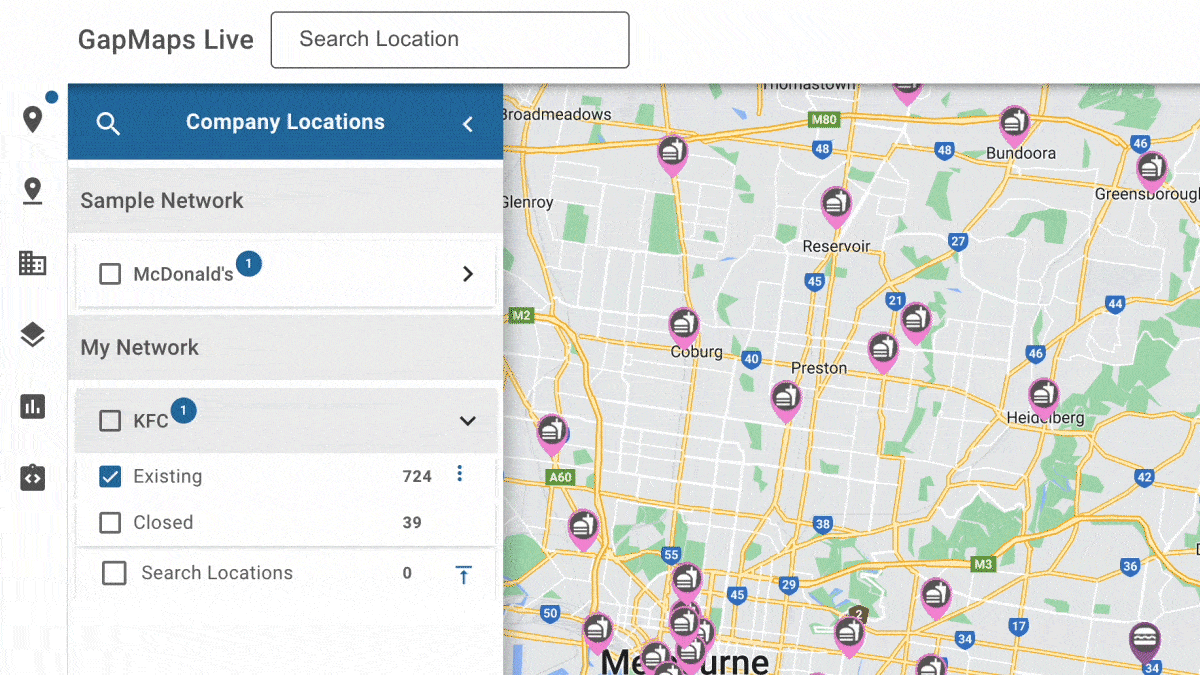Click the 0 count for Search Locations

(407, 573)
